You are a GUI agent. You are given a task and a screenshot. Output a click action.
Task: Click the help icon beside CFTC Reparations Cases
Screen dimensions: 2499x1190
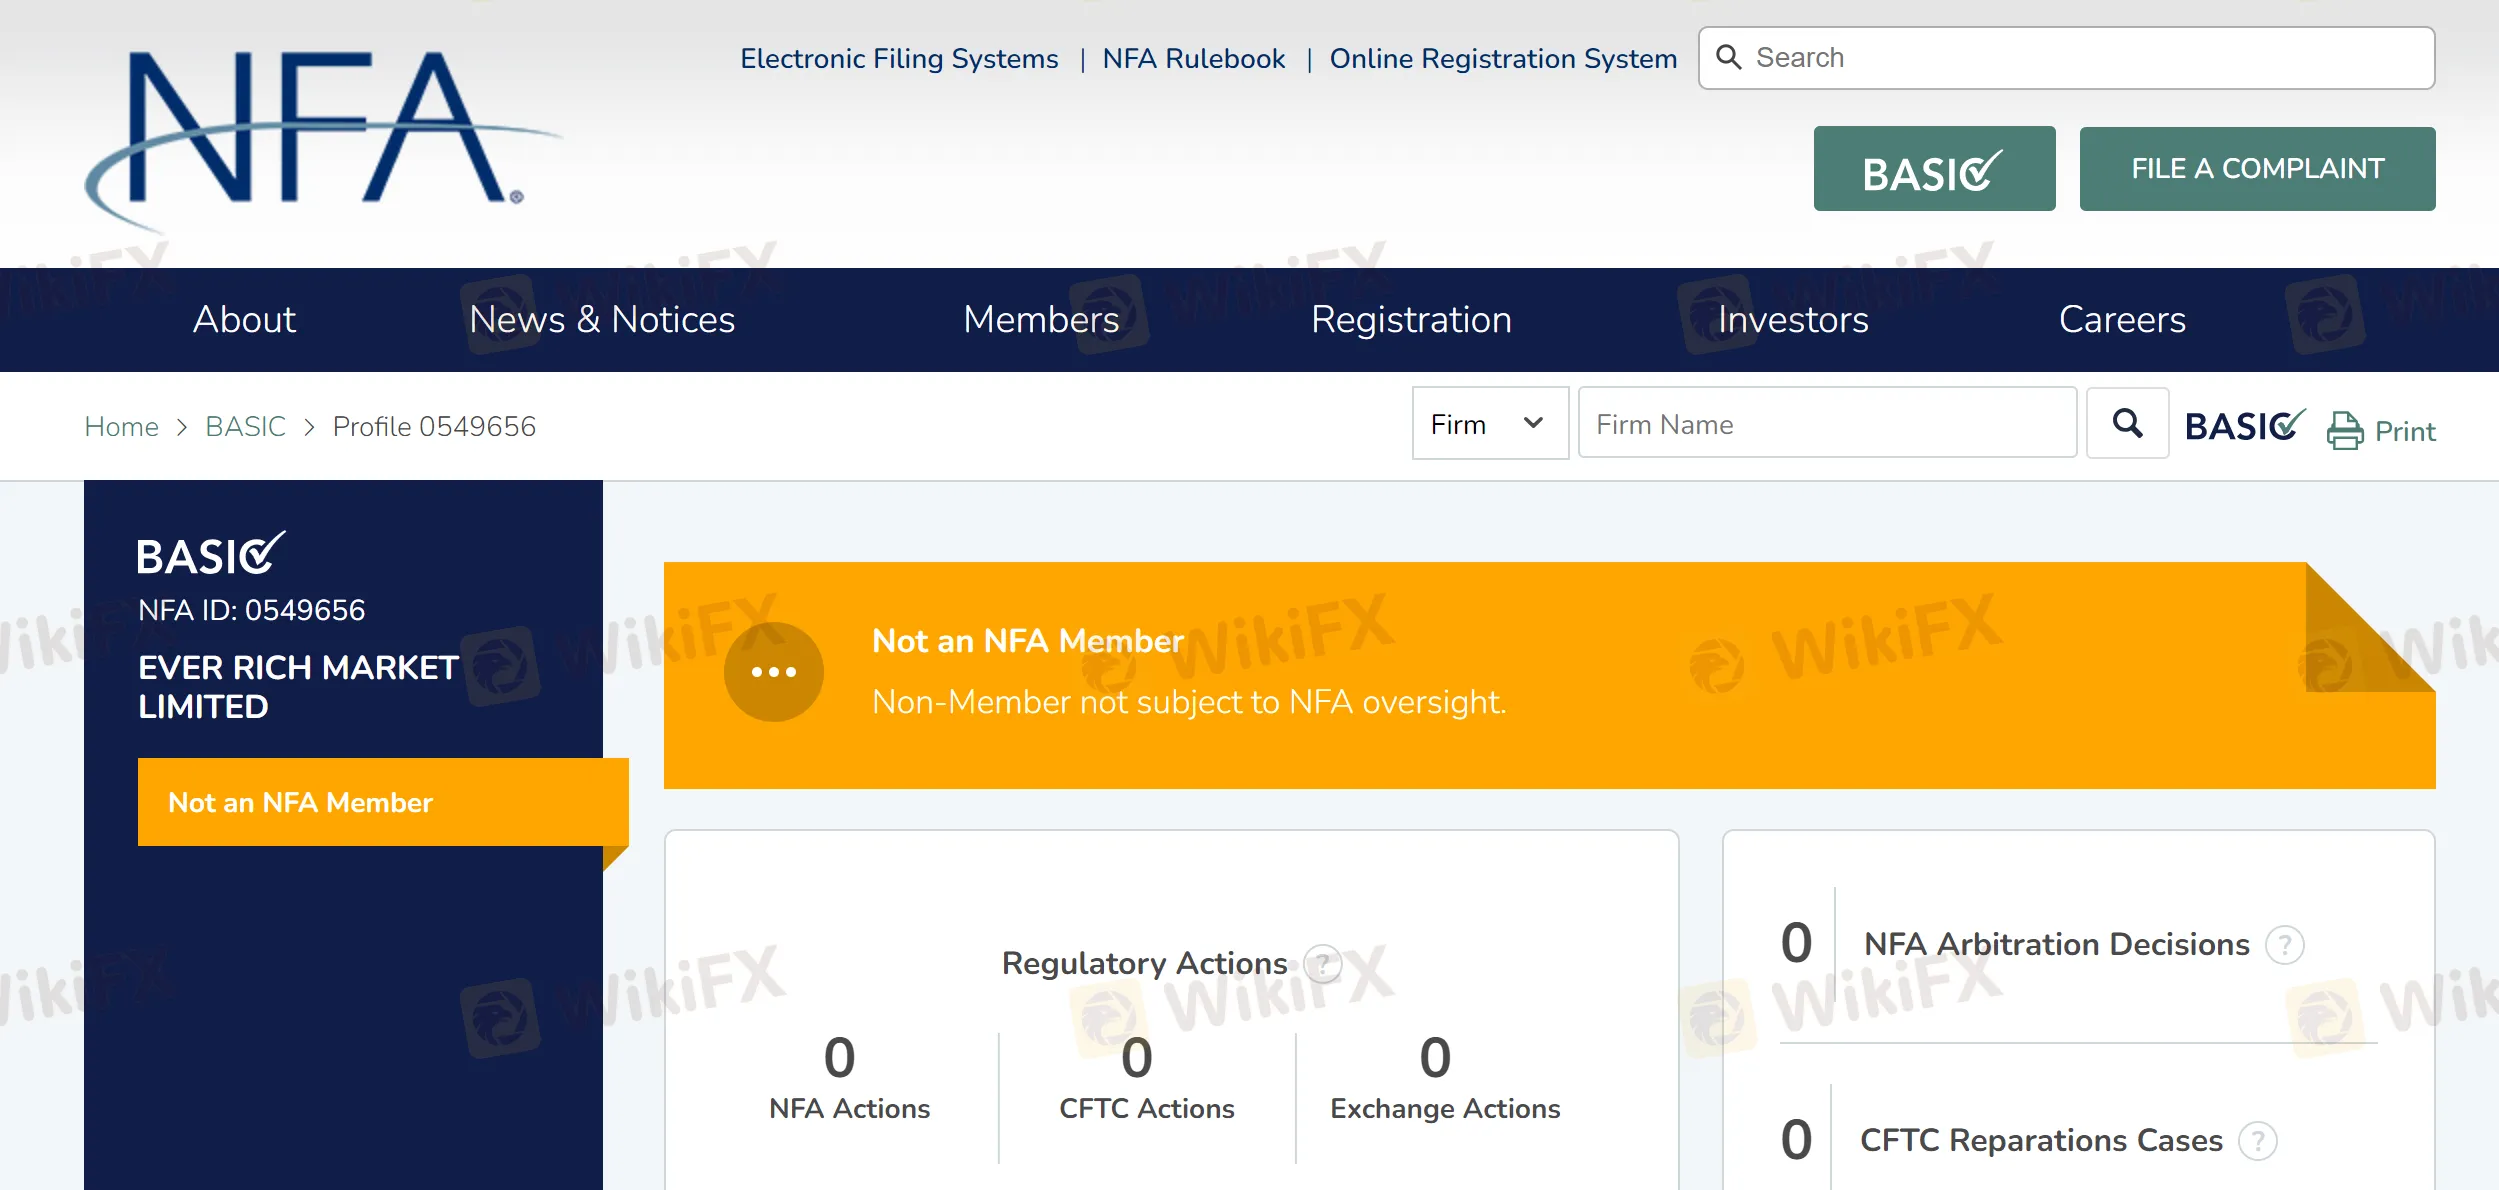click(x=2258, y=1139)
